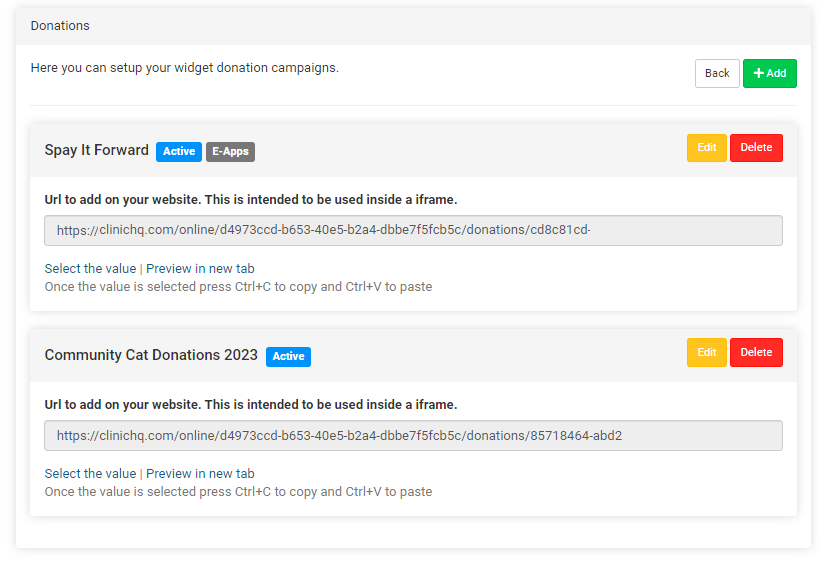Screen dimensions: 839x566
Task: Click the Spay It Forward campaign title
Action: pos(96,150)
